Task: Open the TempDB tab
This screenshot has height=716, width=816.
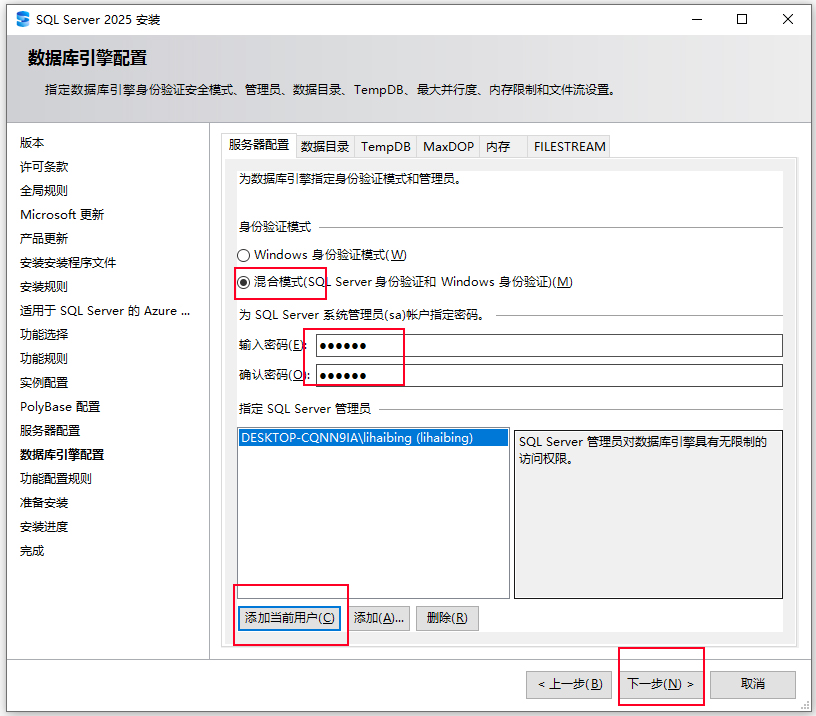Action: point(386,147)
